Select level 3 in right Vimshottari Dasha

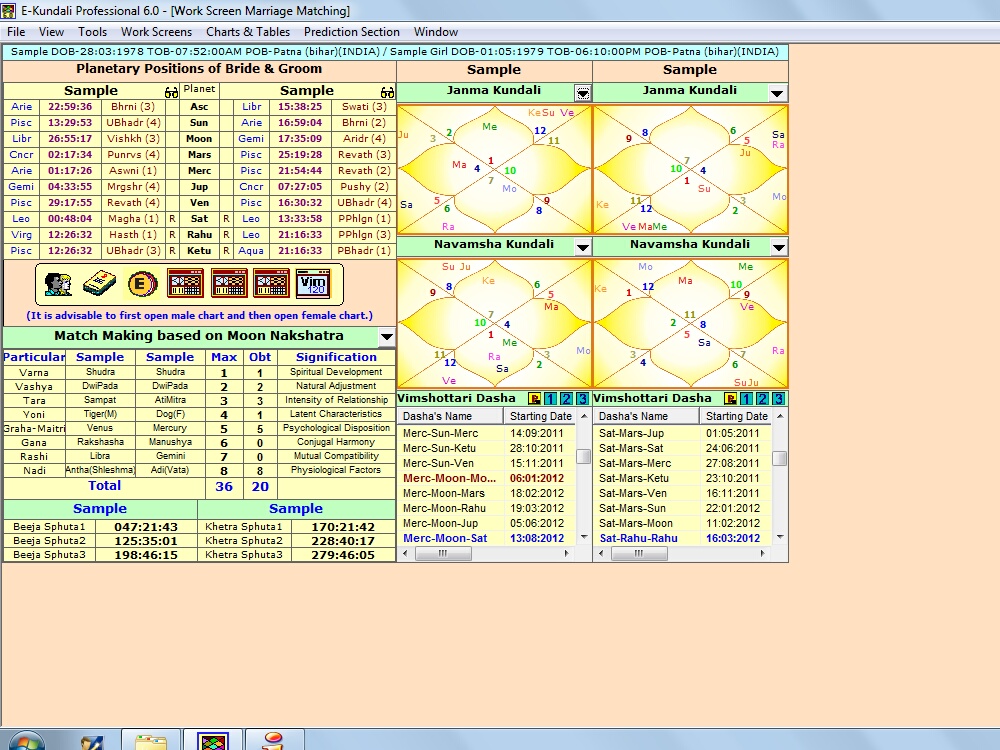(x=778, y=399)
